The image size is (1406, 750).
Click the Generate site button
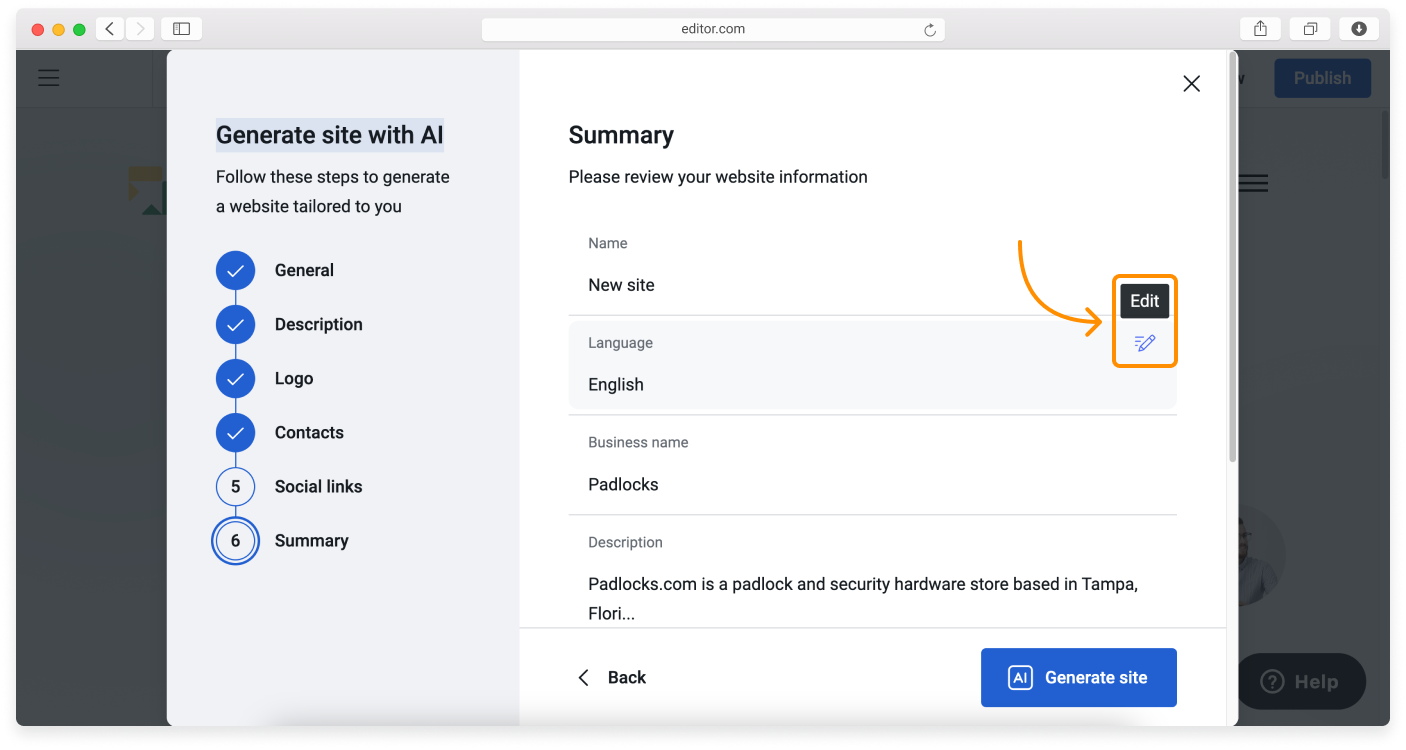[x=1078, y=677]
